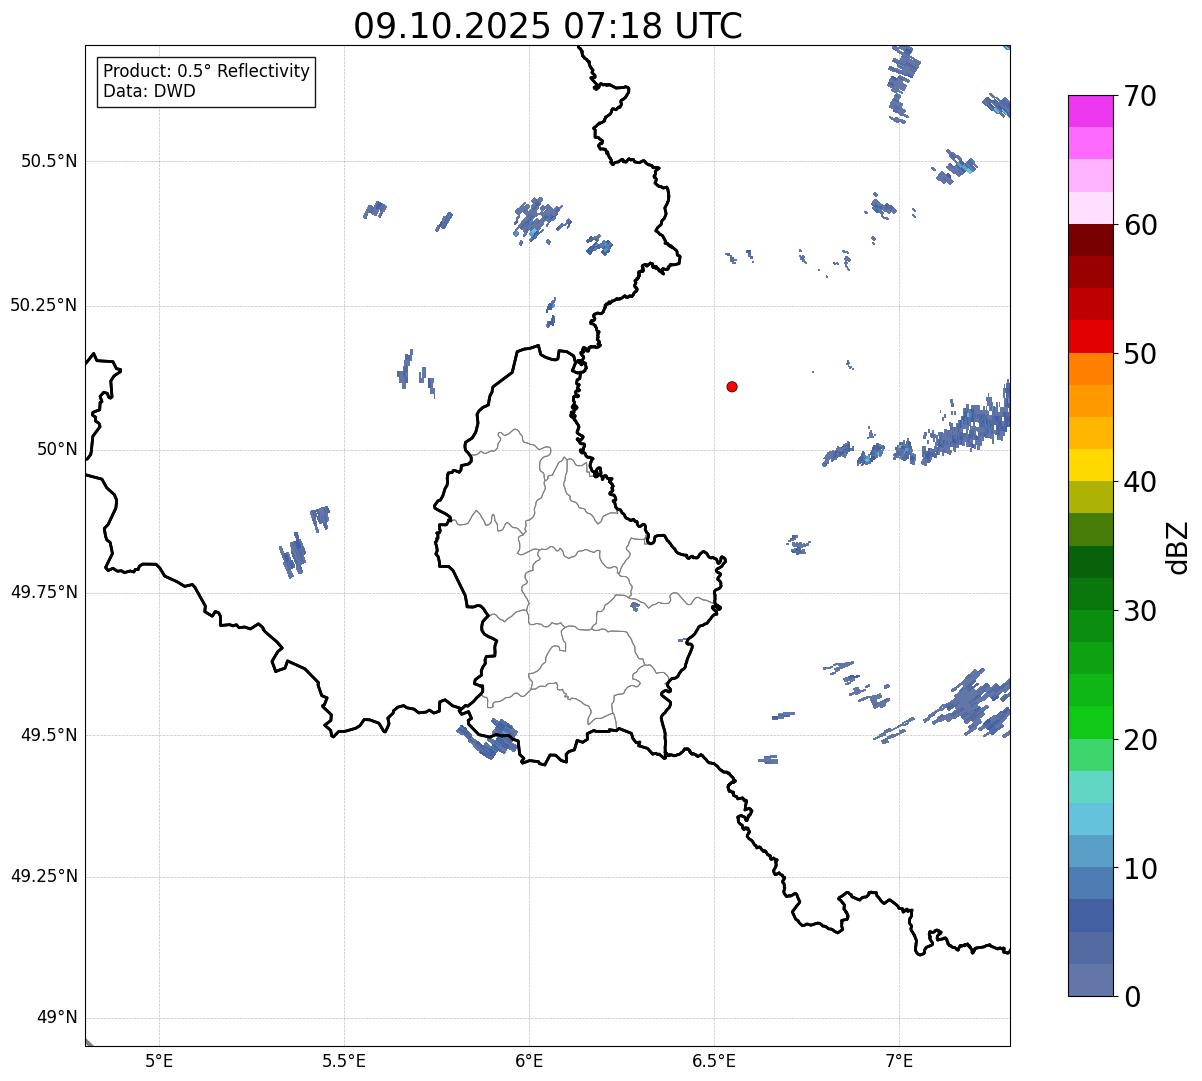Pick the bright red colorbar swatch above 50
The width and height of the screenshot is (1202, 1081).
click(x=1091, y=337)
